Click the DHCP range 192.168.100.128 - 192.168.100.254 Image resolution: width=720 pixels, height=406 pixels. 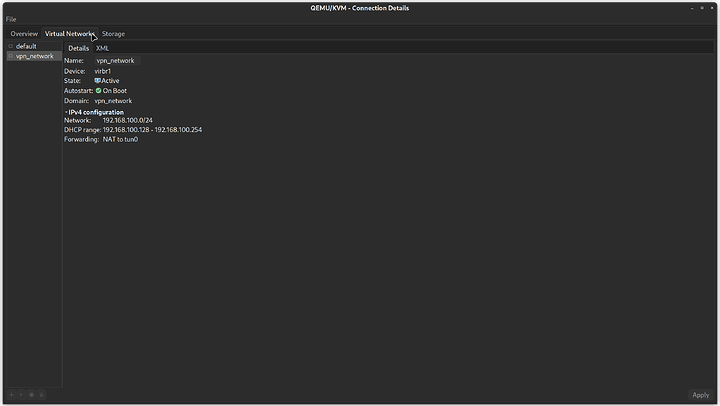click(x=152, y=130)
